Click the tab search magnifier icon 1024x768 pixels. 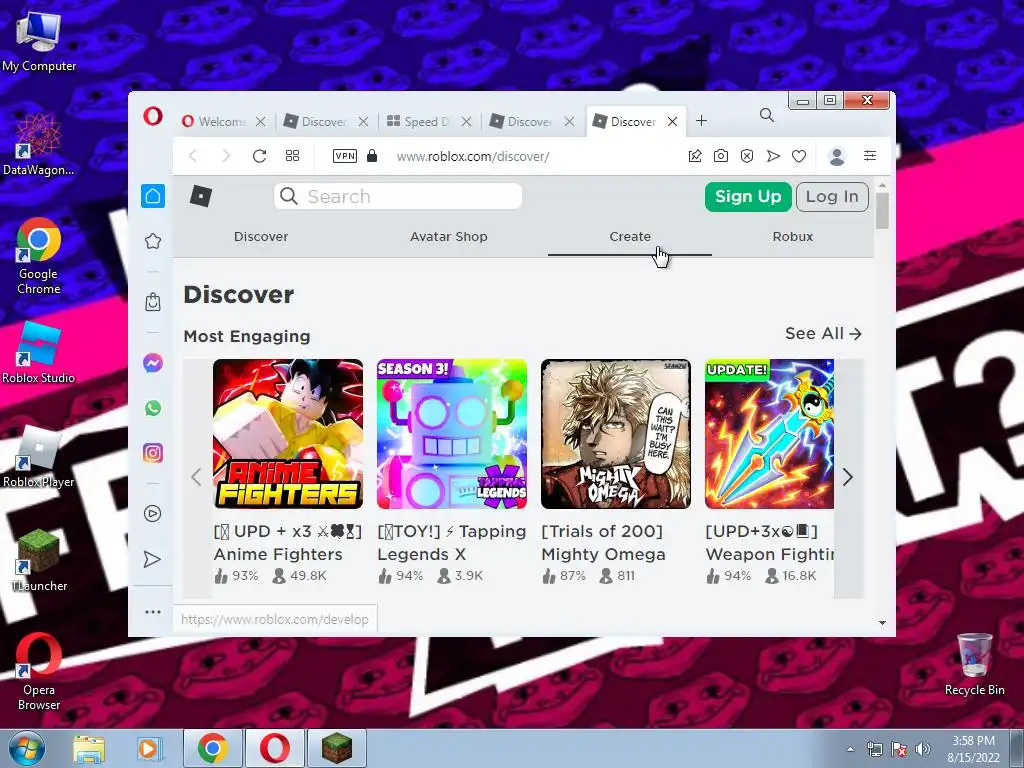click(767, 116)
